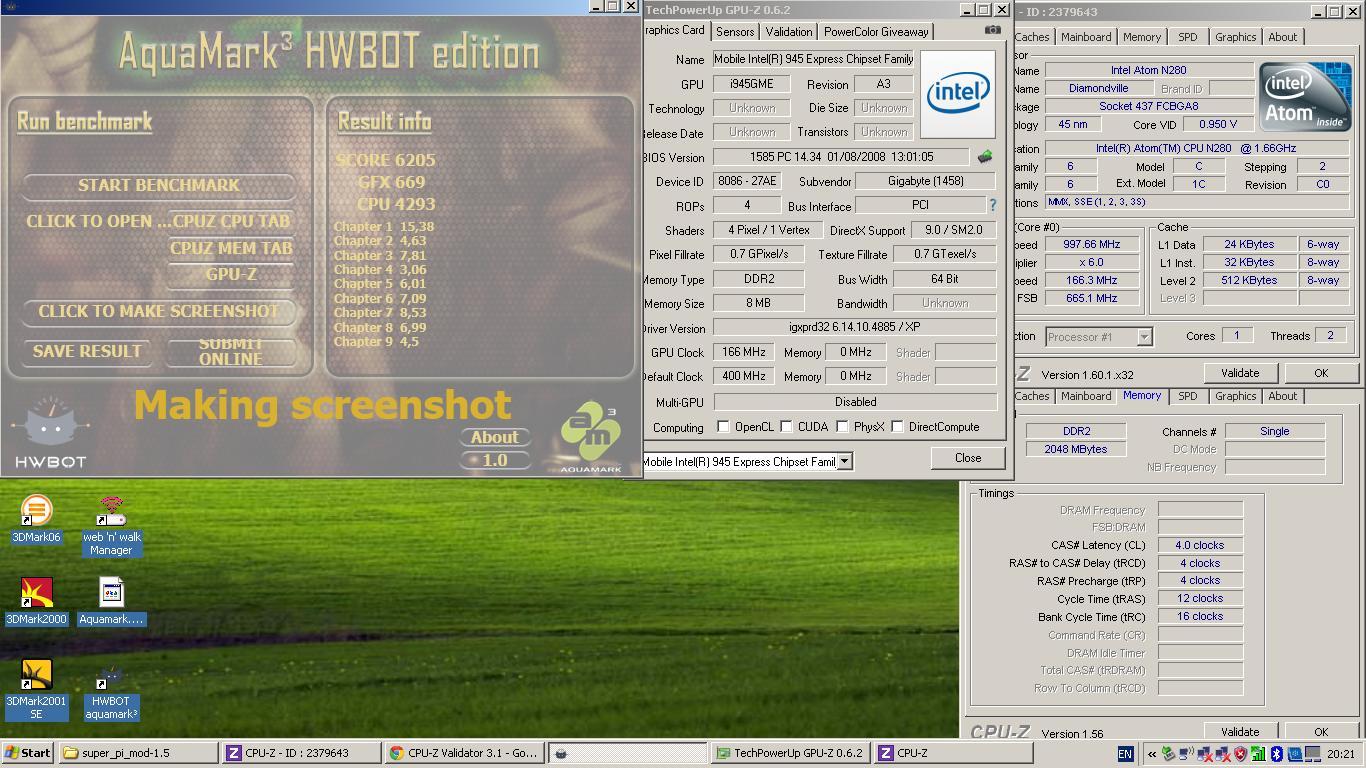Open the web 'n' walk Manager shortcut
This screenshot has width=1366, height=768.
pos(111,526)
